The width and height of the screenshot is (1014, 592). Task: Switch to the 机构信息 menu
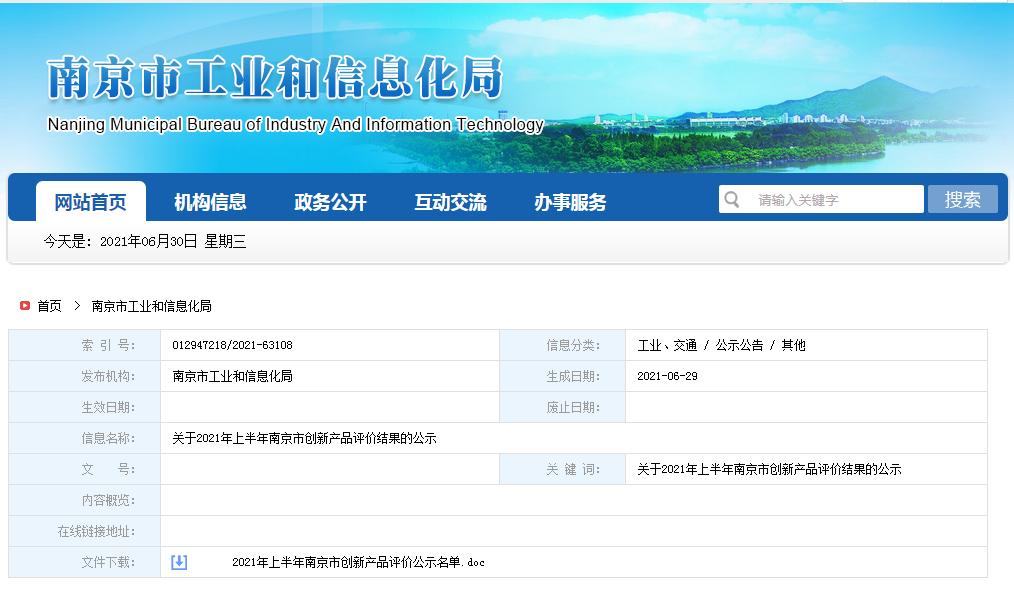(210, 202)
